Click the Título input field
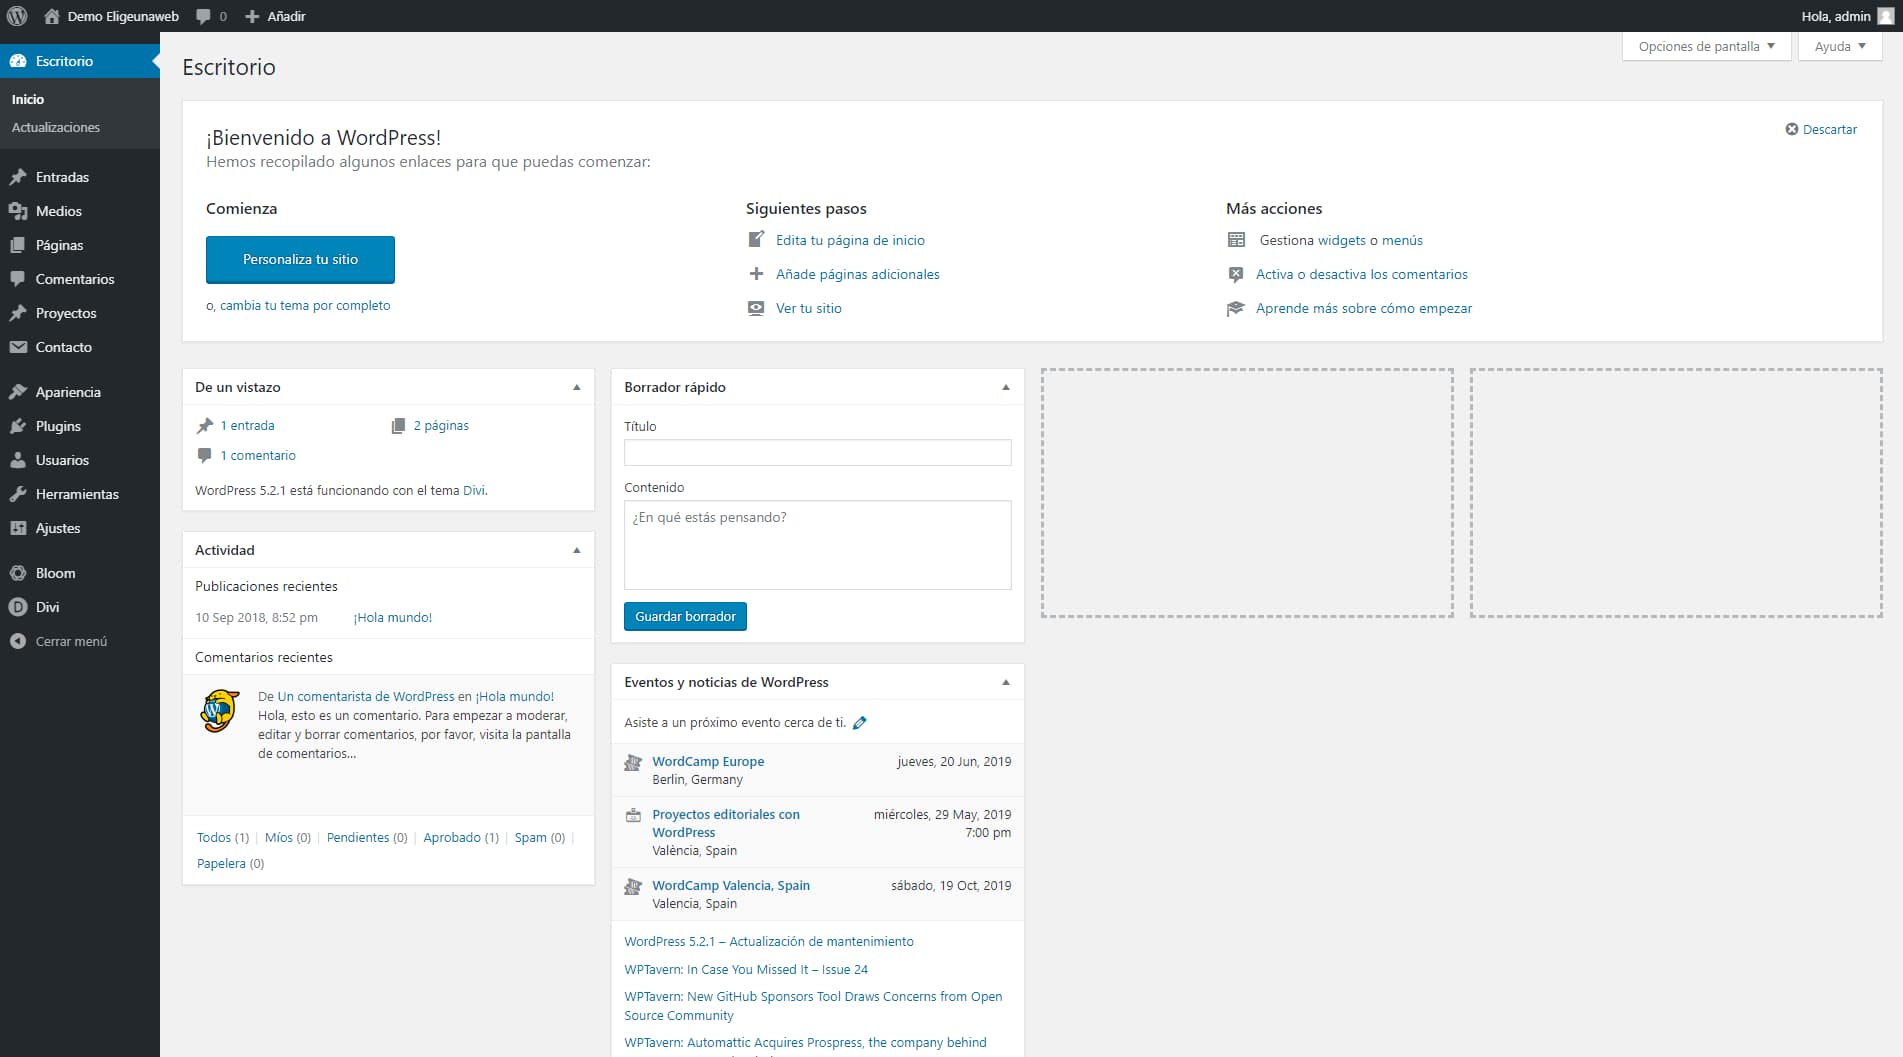This screenshot has width=1903, height=1057. (817, 453)
